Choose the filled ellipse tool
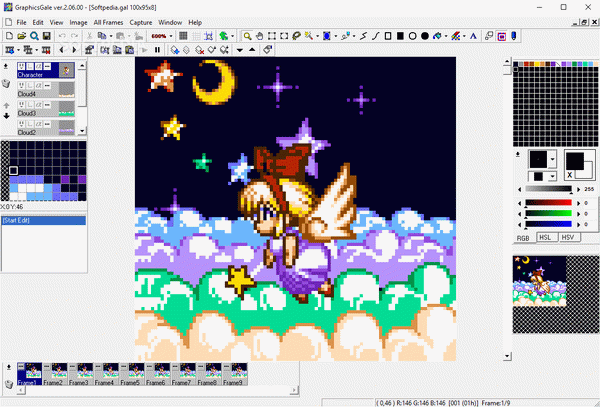600x407 pixels. tap(426, 36)
